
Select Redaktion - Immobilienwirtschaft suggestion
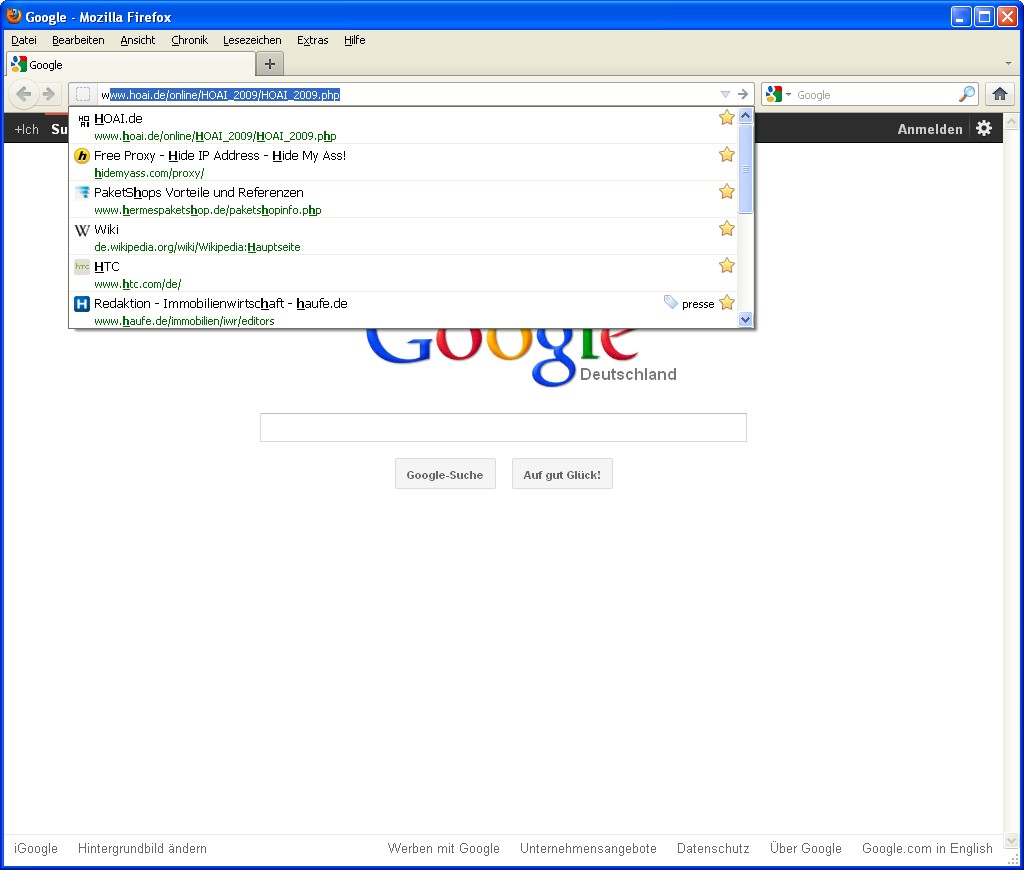(221, 303)
